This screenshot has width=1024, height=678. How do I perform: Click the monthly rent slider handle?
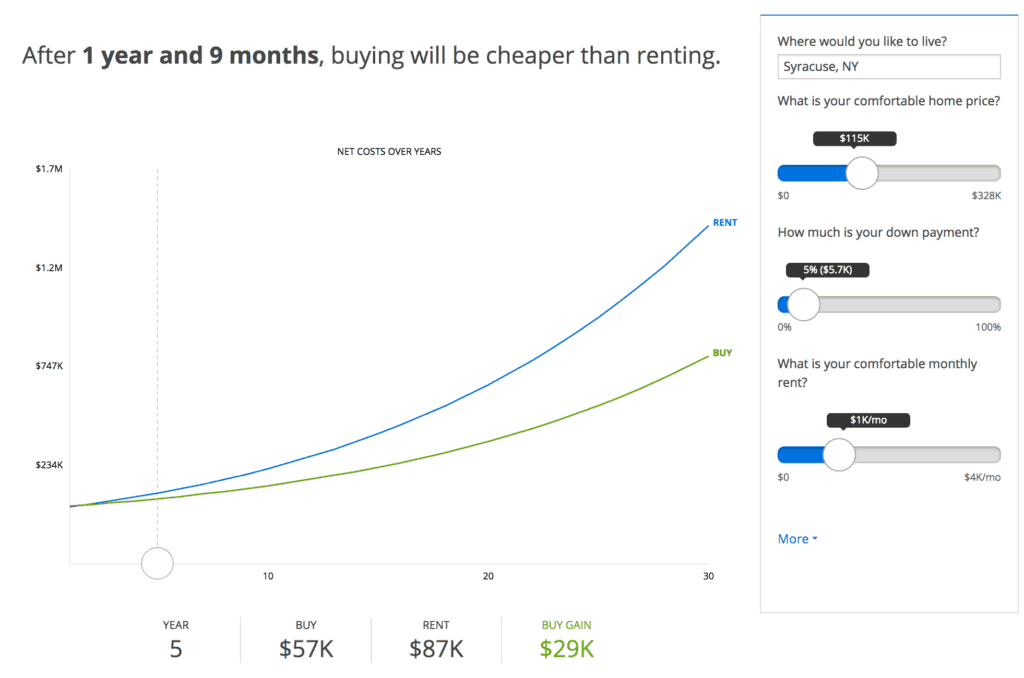(837, 455)
